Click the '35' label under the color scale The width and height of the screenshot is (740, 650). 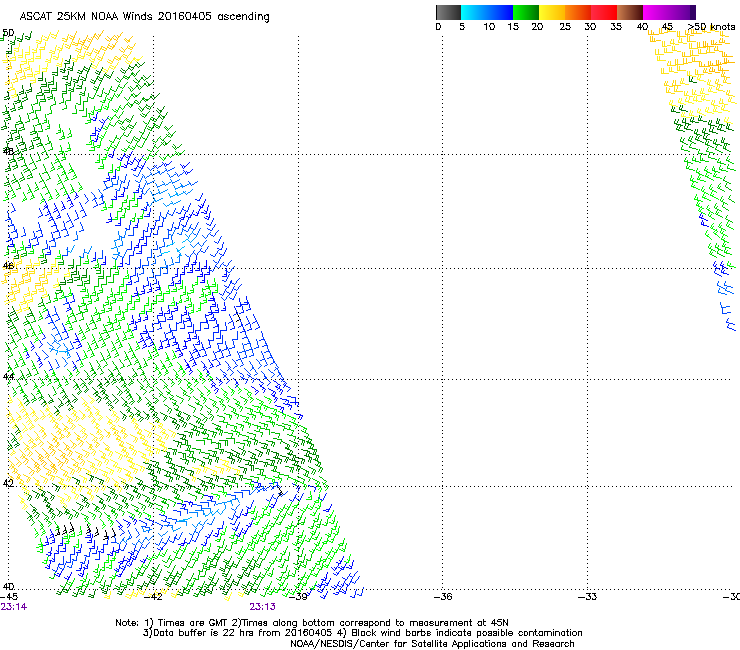(x=616, y=27)
